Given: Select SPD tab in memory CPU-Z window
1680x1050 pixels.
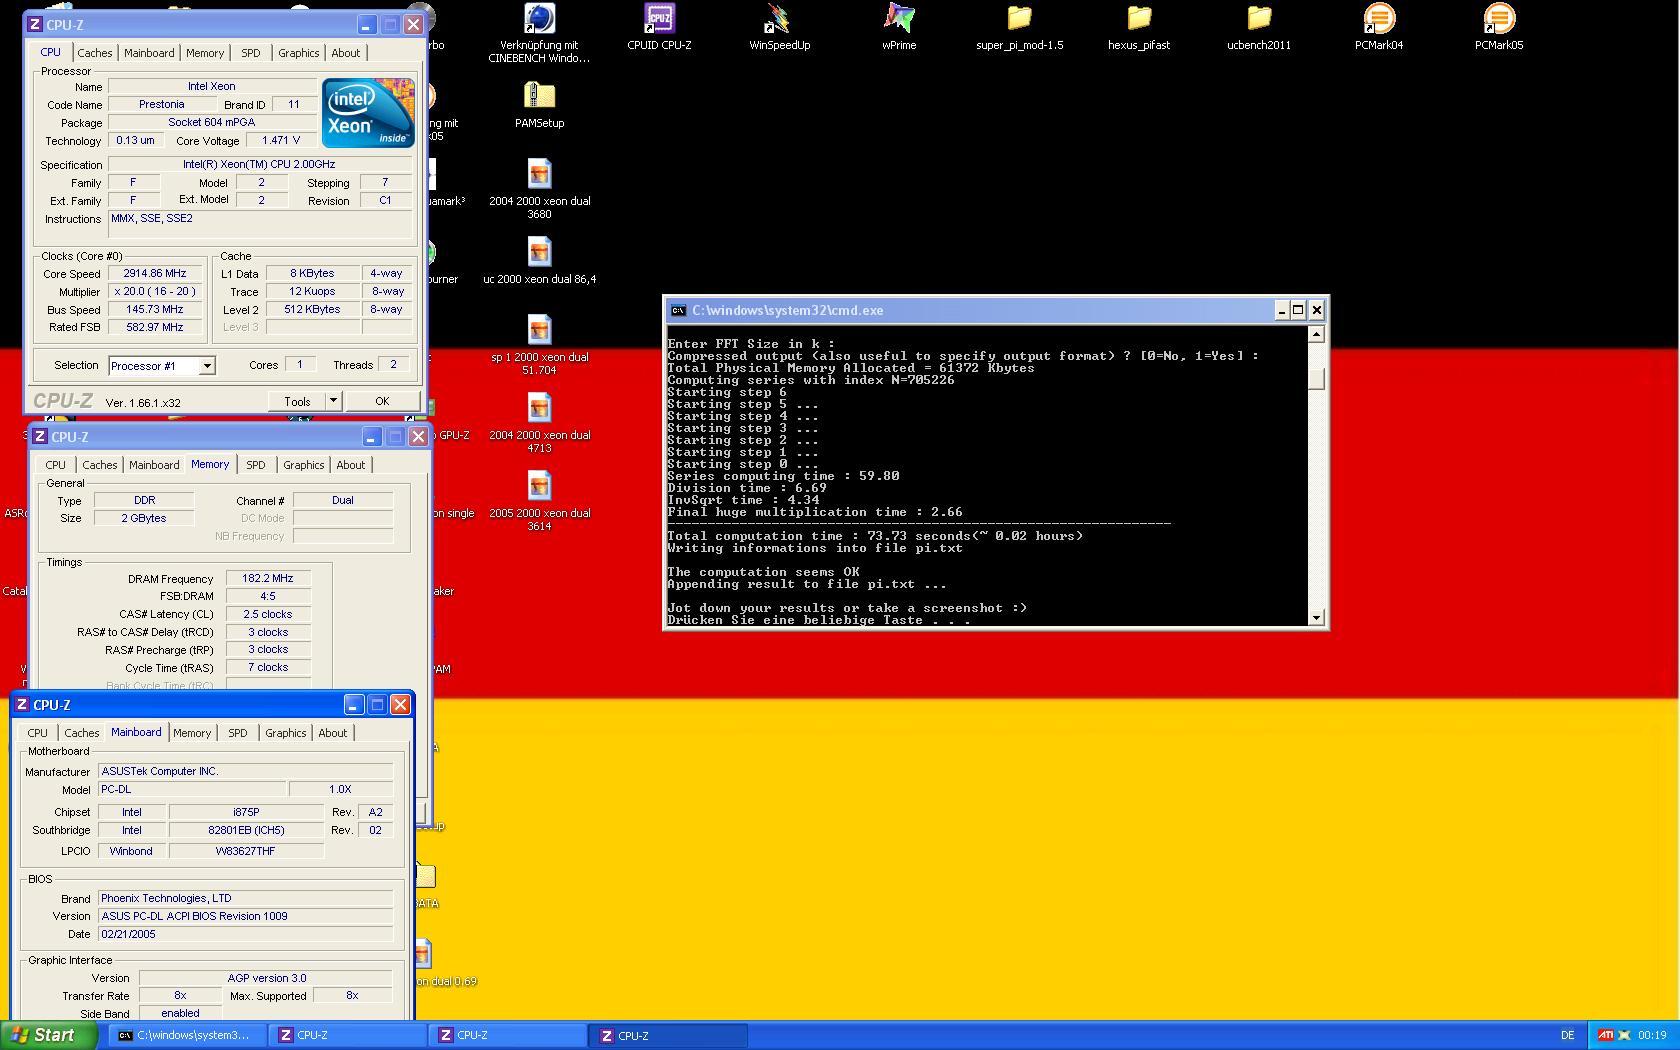Looking at the screenshot, I should point(256,465).
